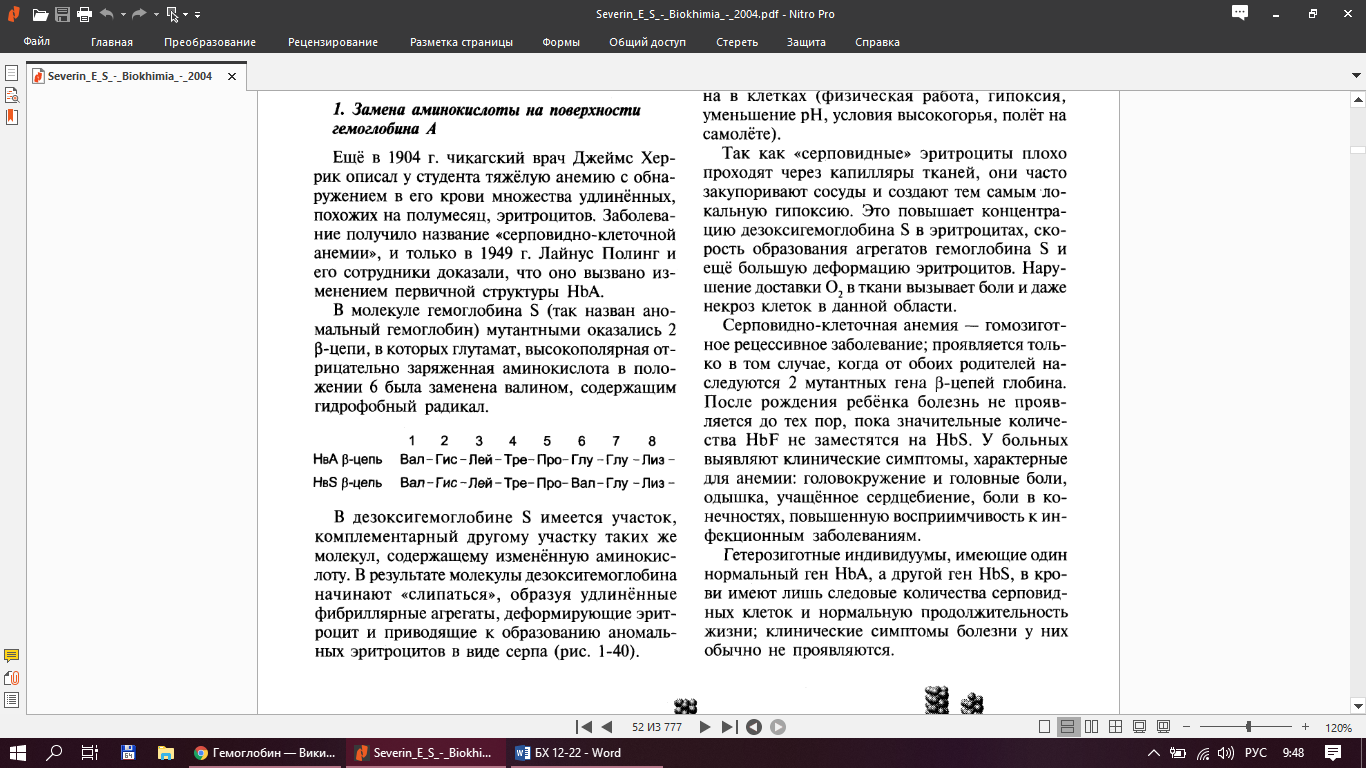Open the Разметка страницы tab
The image size is (1366, 768).
[x=461, y=42]
